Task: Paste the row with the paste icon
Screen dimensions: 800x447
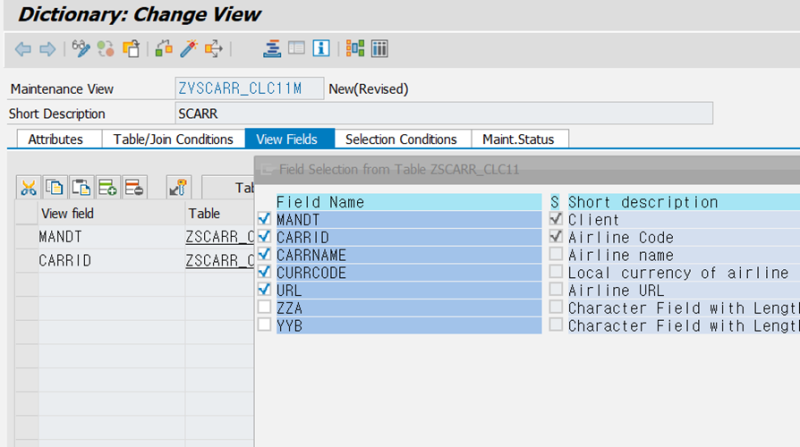Action: click(81, 187)
